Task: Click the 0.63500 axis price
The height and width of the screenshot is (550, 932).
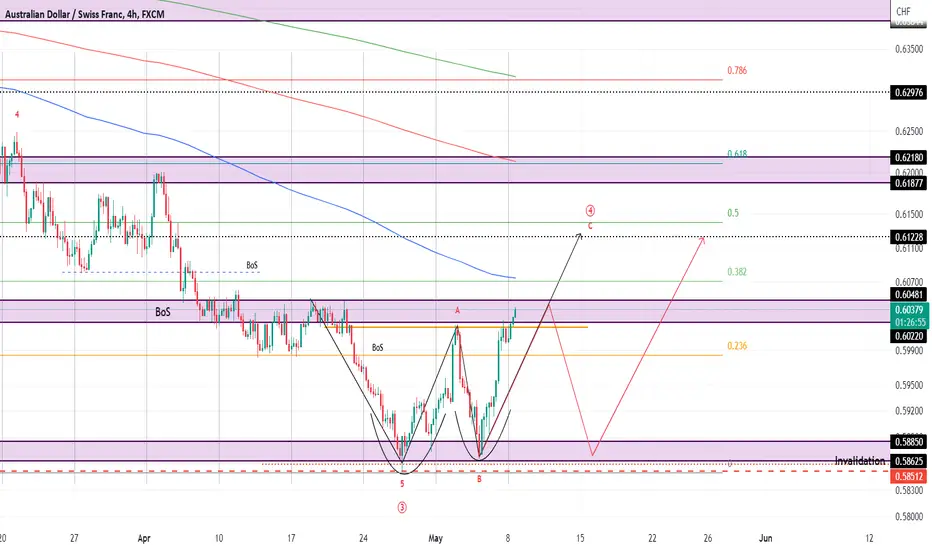Action: 909,49
